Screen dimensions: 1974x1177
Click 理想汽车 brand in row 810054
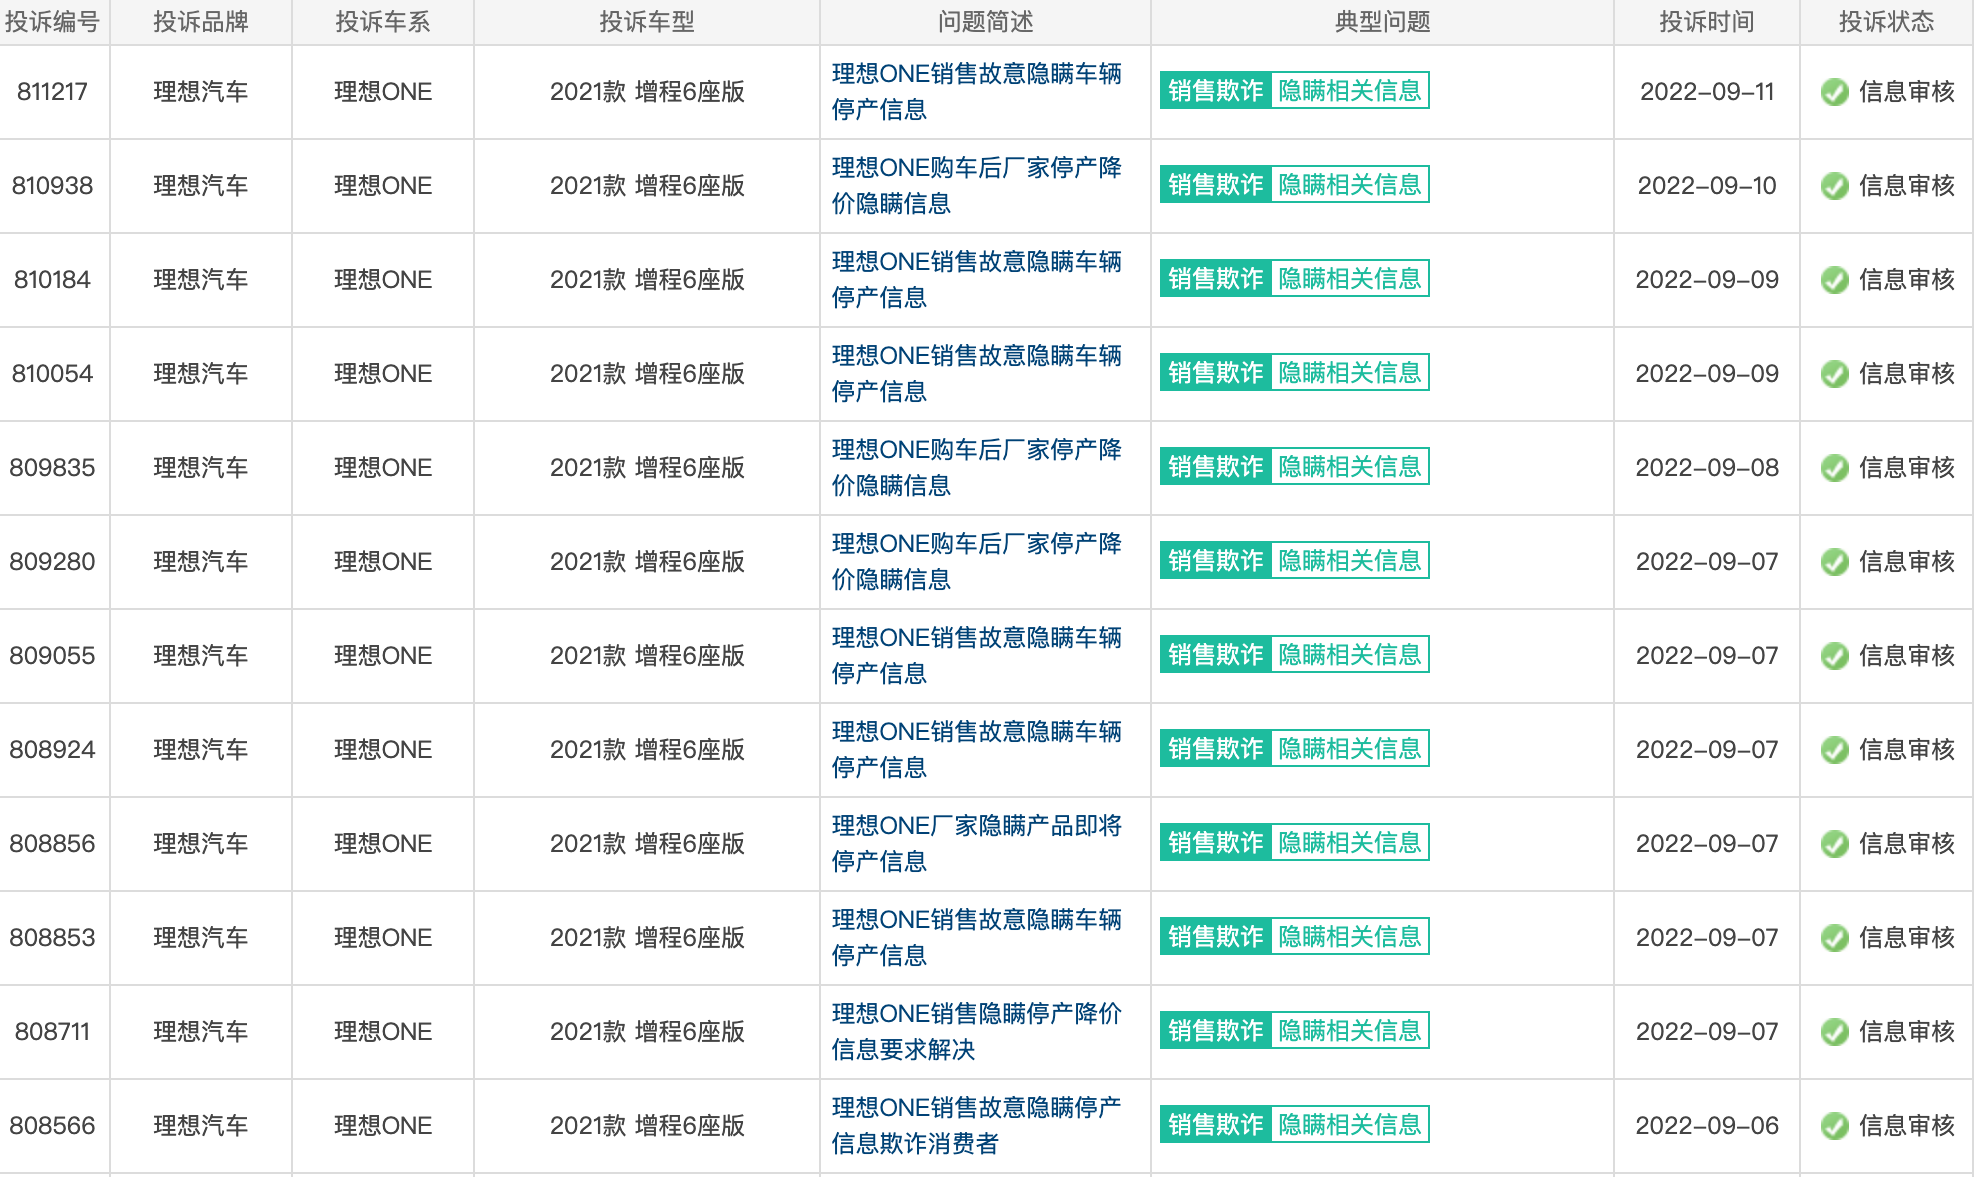click(x=201, y=374)
